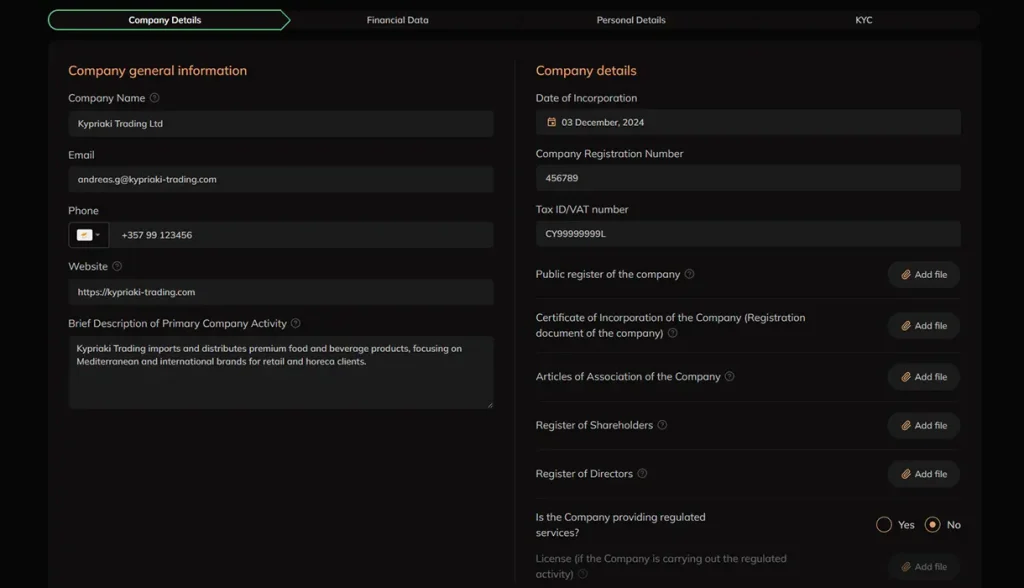Select Yes for regulated services

[x=884, y=524]
